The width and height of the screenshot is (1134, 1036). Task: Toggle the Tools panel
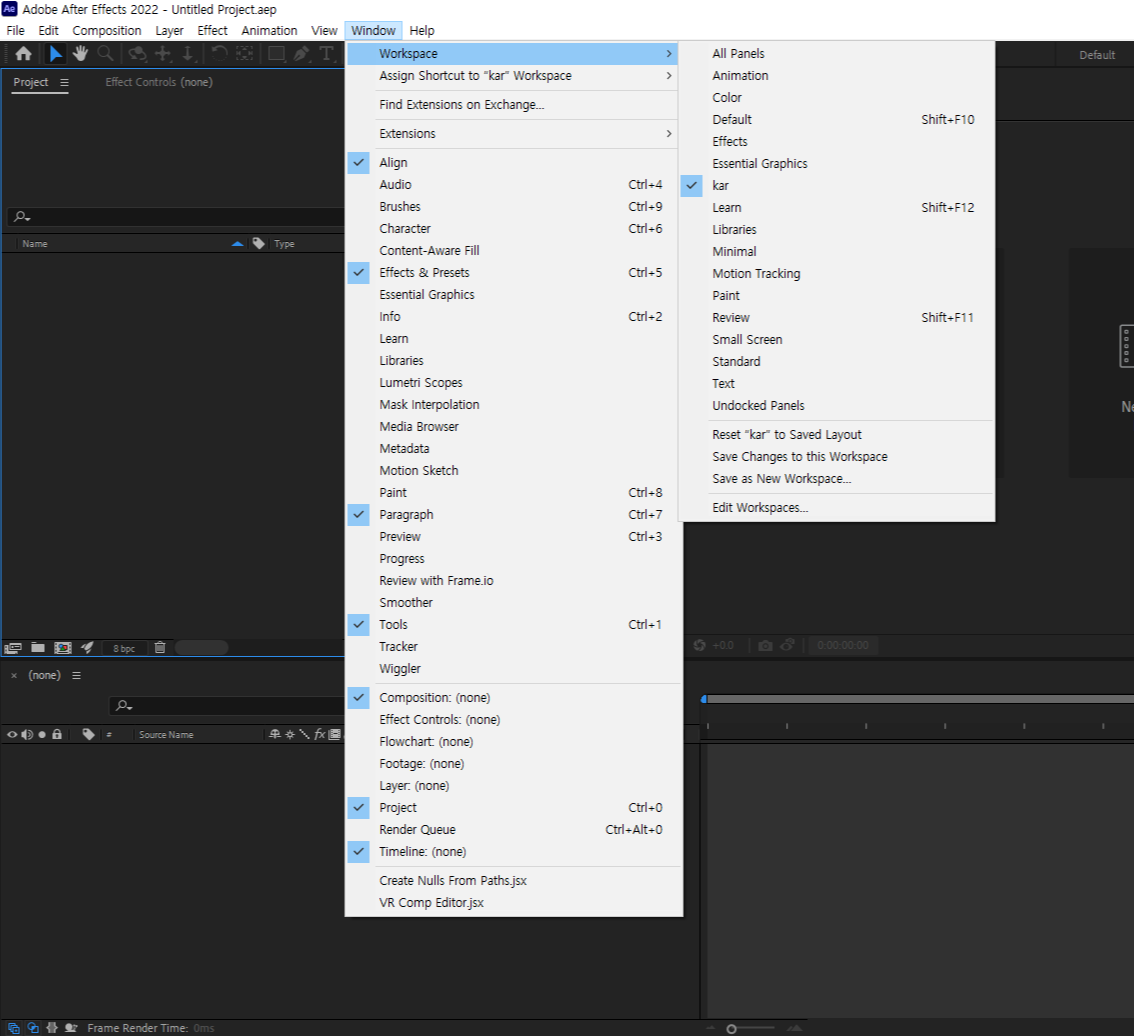pos(359,624)
